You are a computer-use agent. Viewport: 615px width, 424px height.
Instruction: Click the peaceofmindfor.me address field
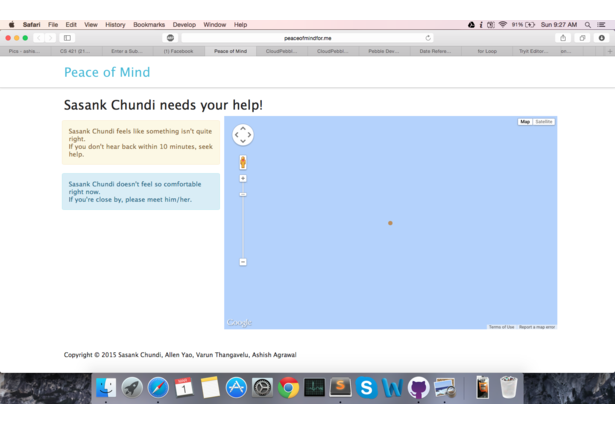308,38
